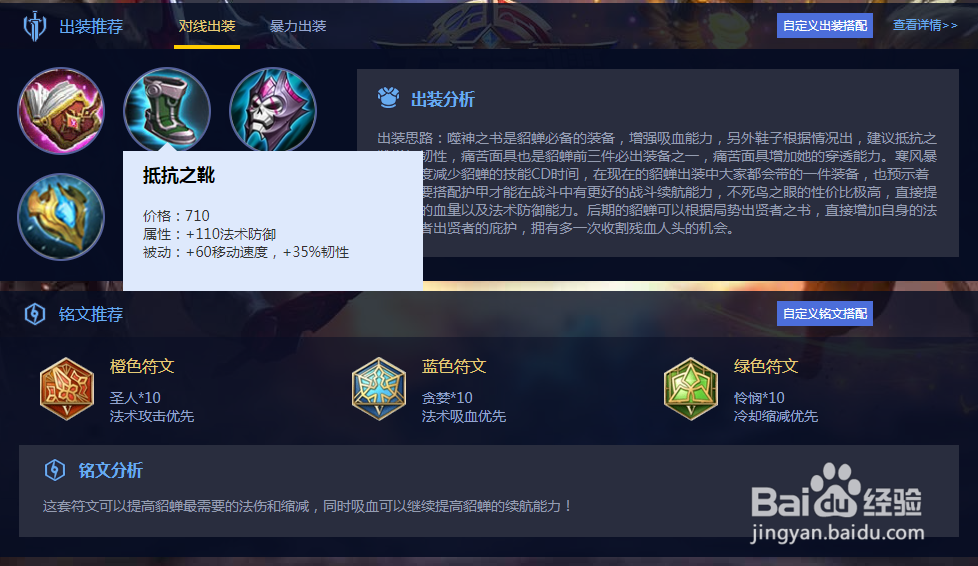
Task: Click the 橙色符文 heading text
Action: coord(142,366)
